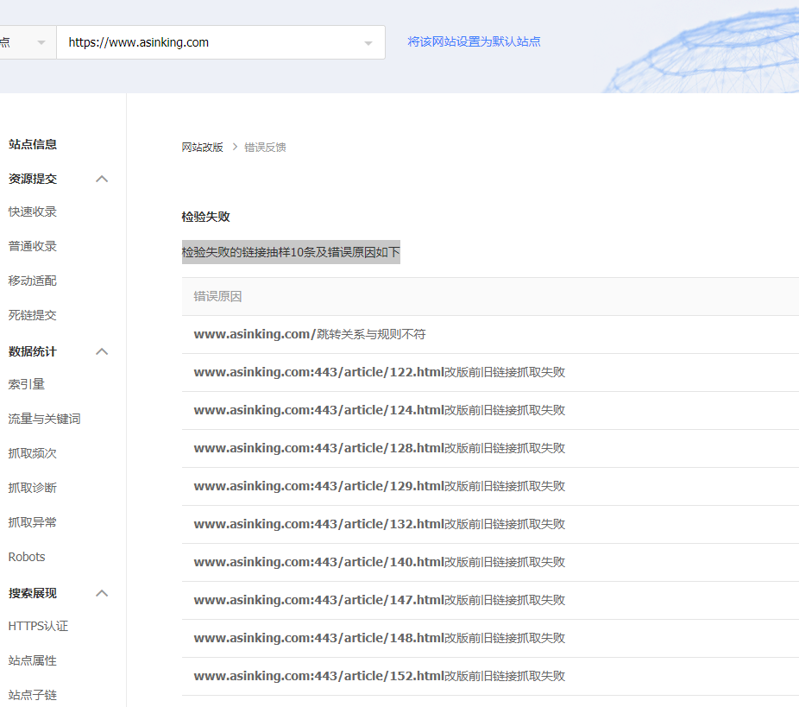Open 死链提交 sidebar item
The image size is (799, 707).
[33, 315]
